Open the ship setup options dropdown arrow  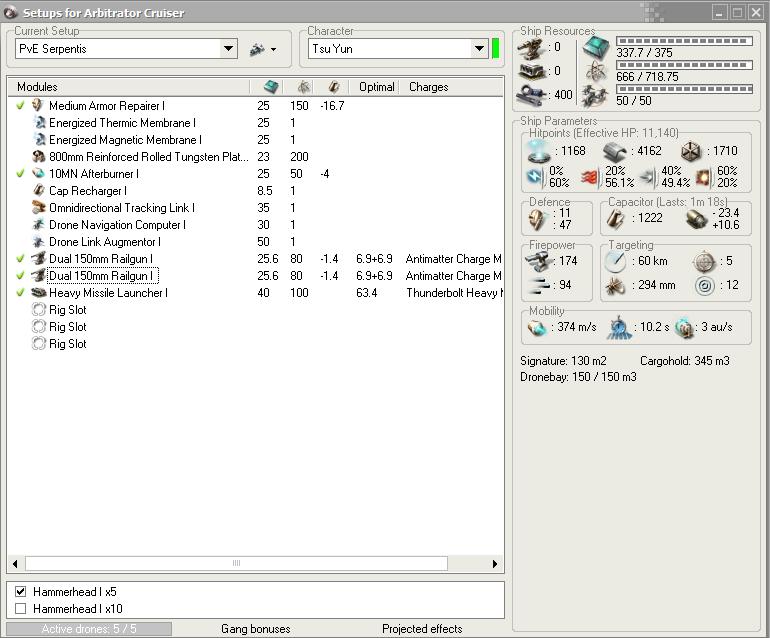[x=274, y=50]
